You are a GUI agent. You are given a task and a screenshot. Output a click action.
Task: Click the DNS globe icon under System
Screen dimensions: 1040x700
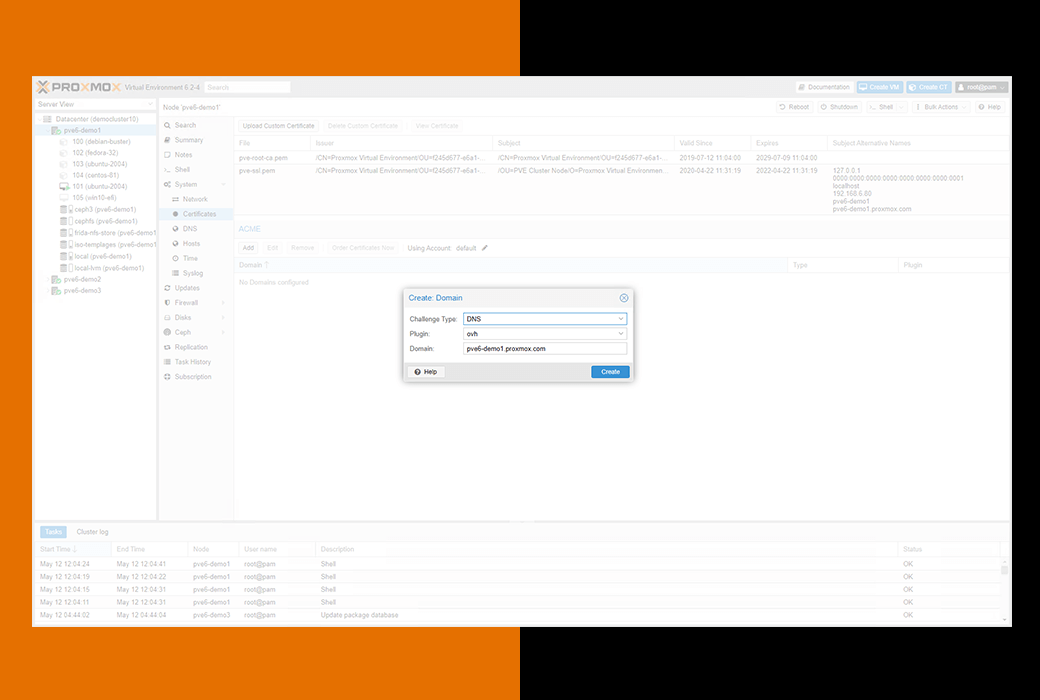[x=176, y=229]
